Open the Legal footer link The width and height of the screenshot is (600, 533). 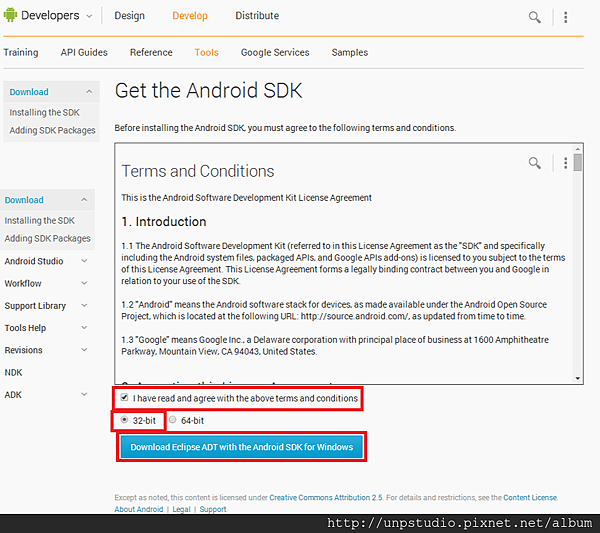(x=181, y=509)
